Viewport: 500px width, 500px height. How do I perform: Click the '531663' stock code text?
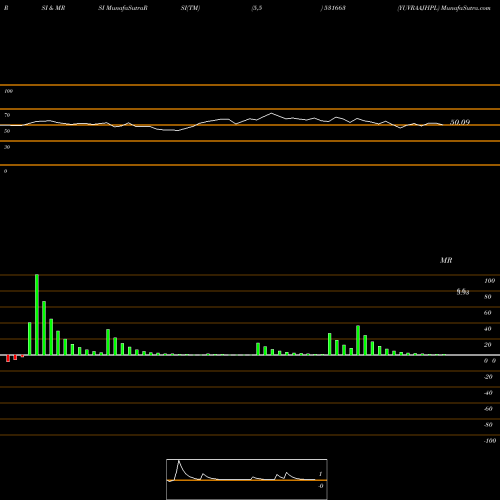click(335, 8)
